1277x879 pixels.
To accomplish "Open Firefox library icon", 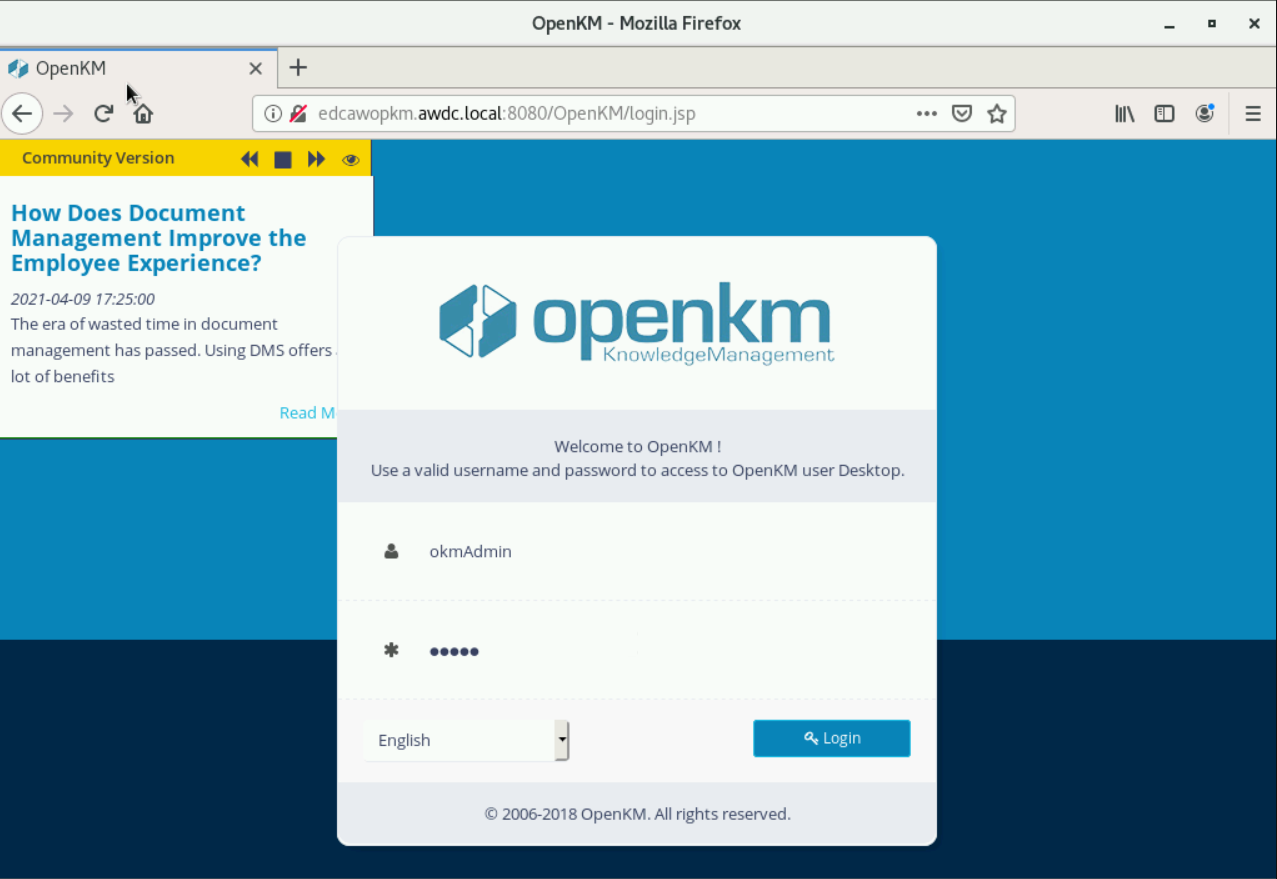I will [1125, 114].
